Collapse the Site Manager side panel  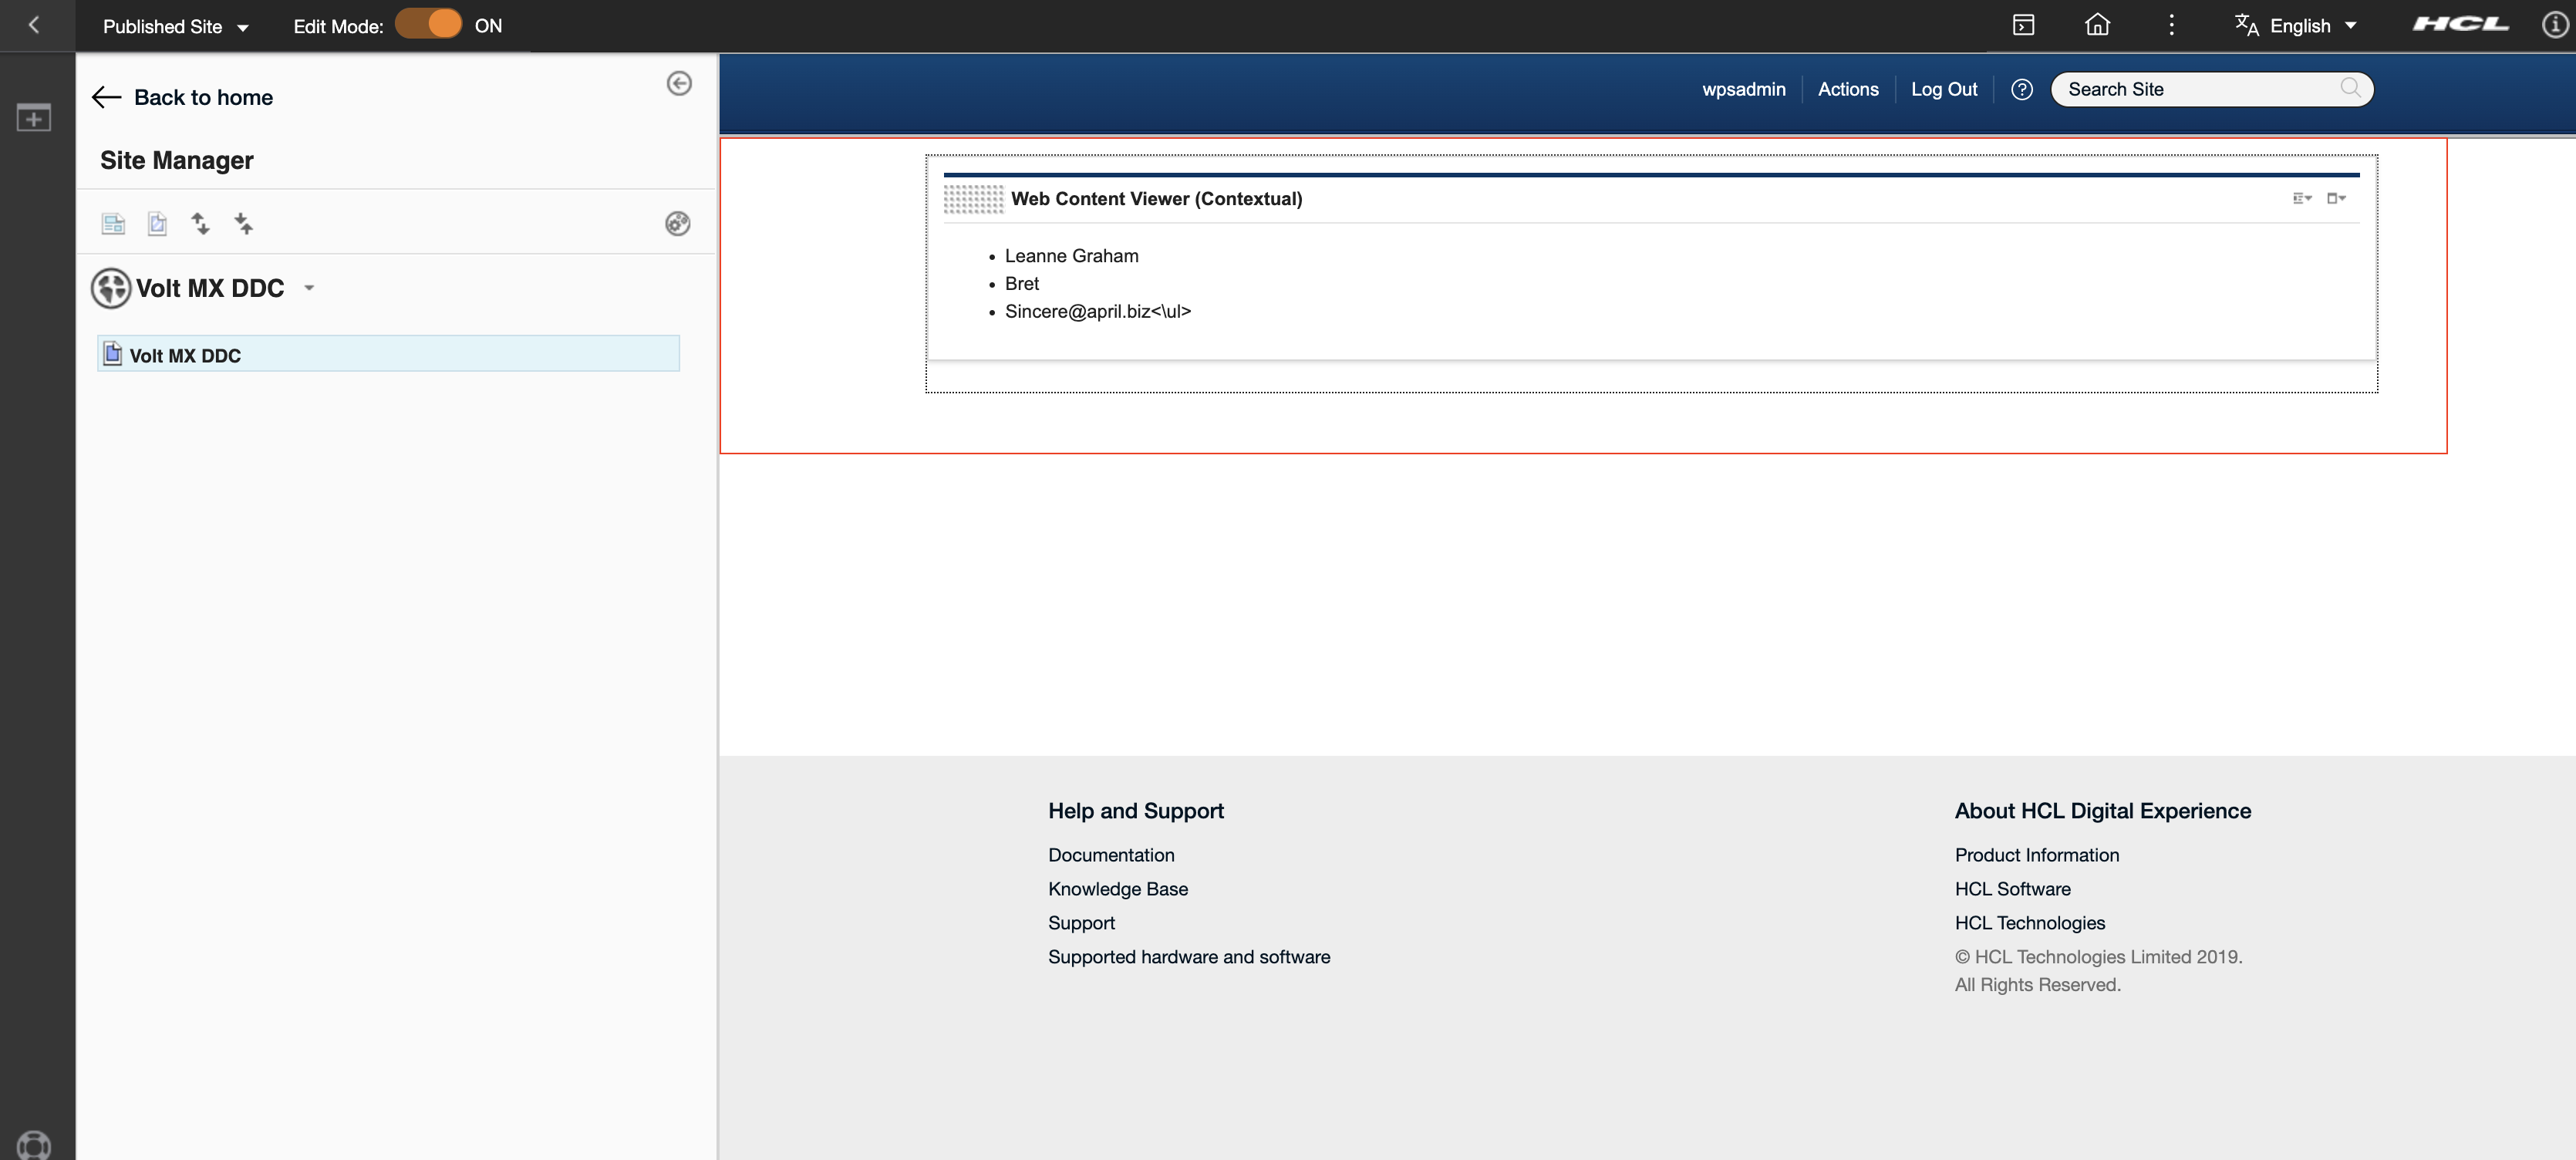coord(679,83)
